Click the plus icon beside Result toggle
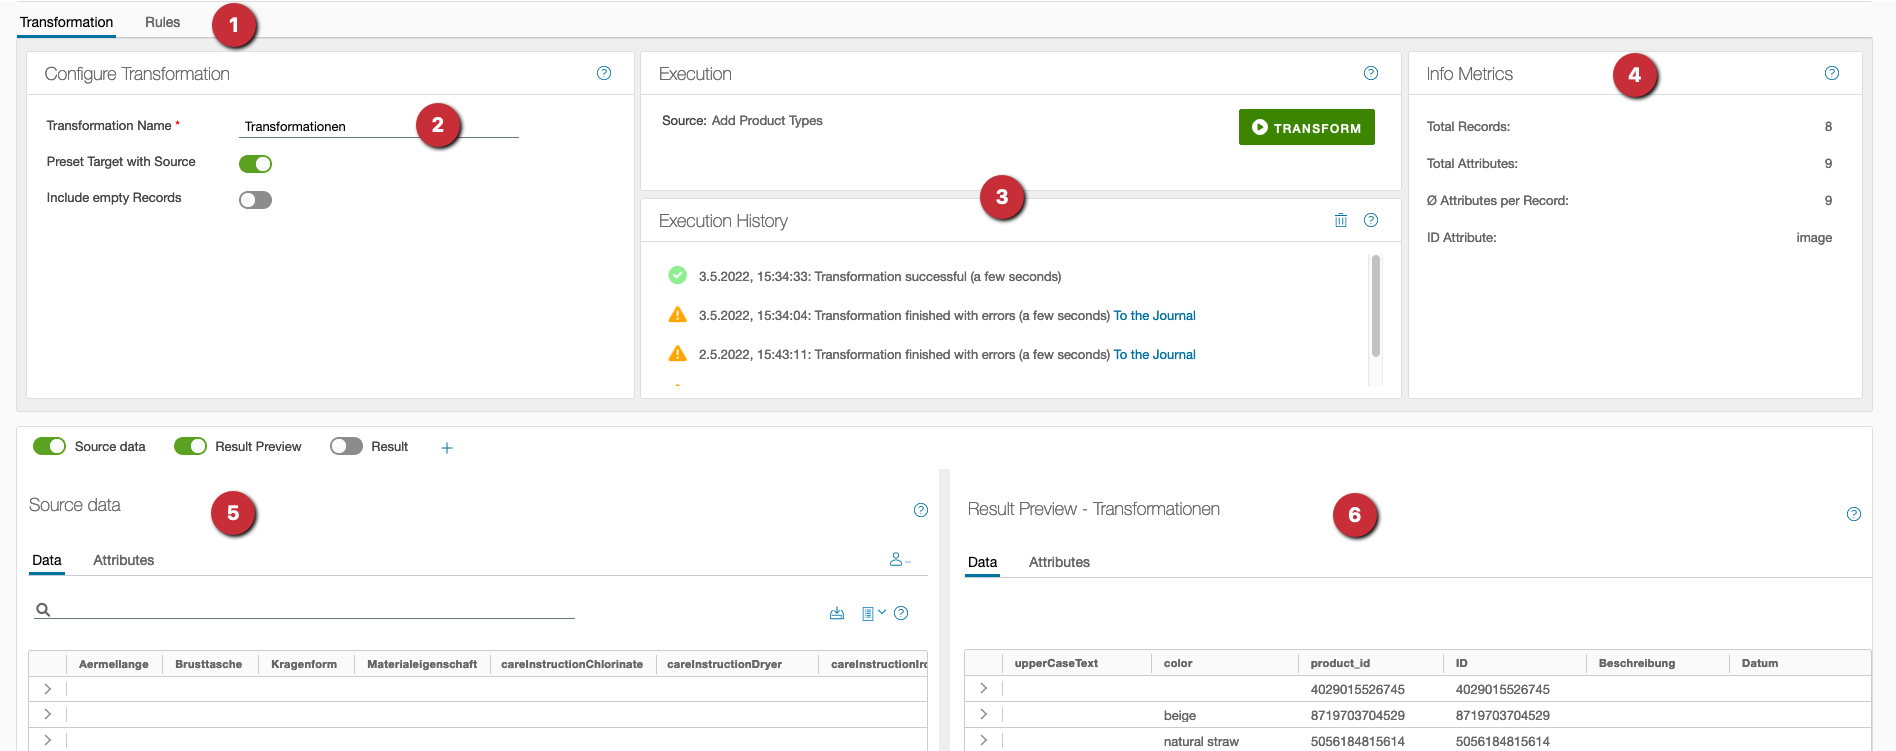Screen dimensions: 1896x751 point(447,448)
